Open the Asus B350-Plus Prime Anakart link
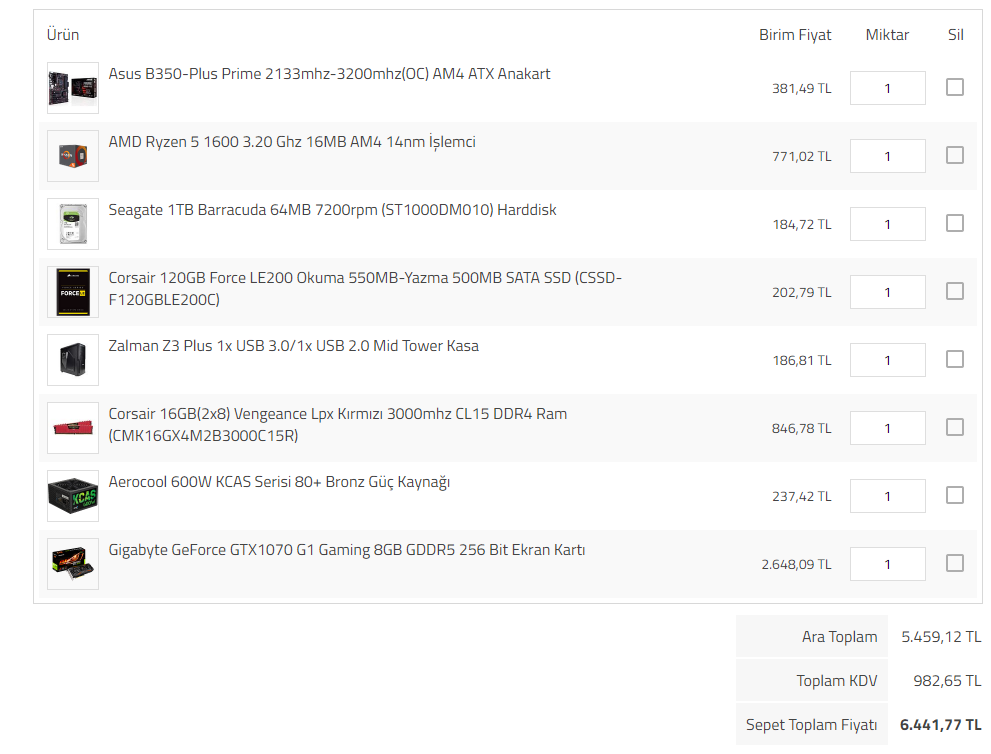The height and width of the screenshot is (754, 991). coord(329,74)
